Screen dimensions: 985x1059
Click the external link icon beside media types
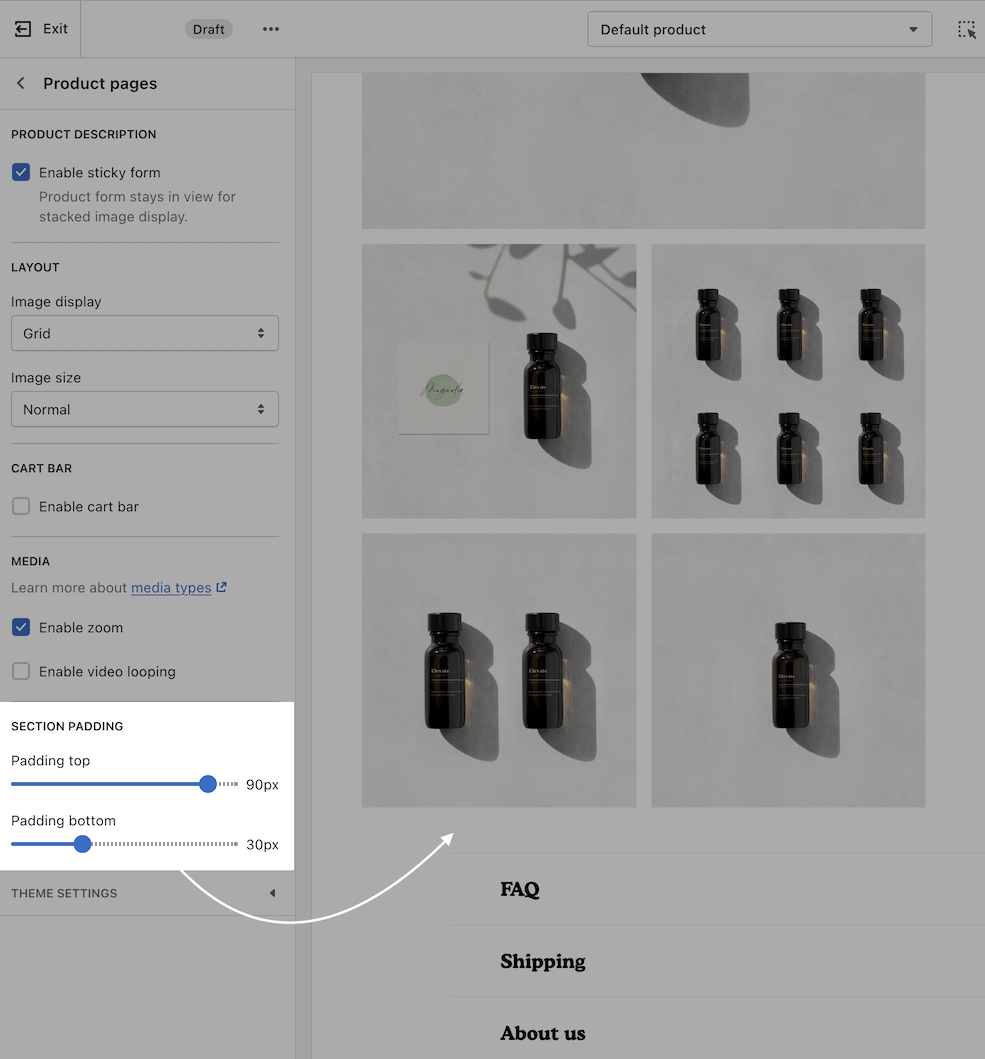(x=222, y=588)
